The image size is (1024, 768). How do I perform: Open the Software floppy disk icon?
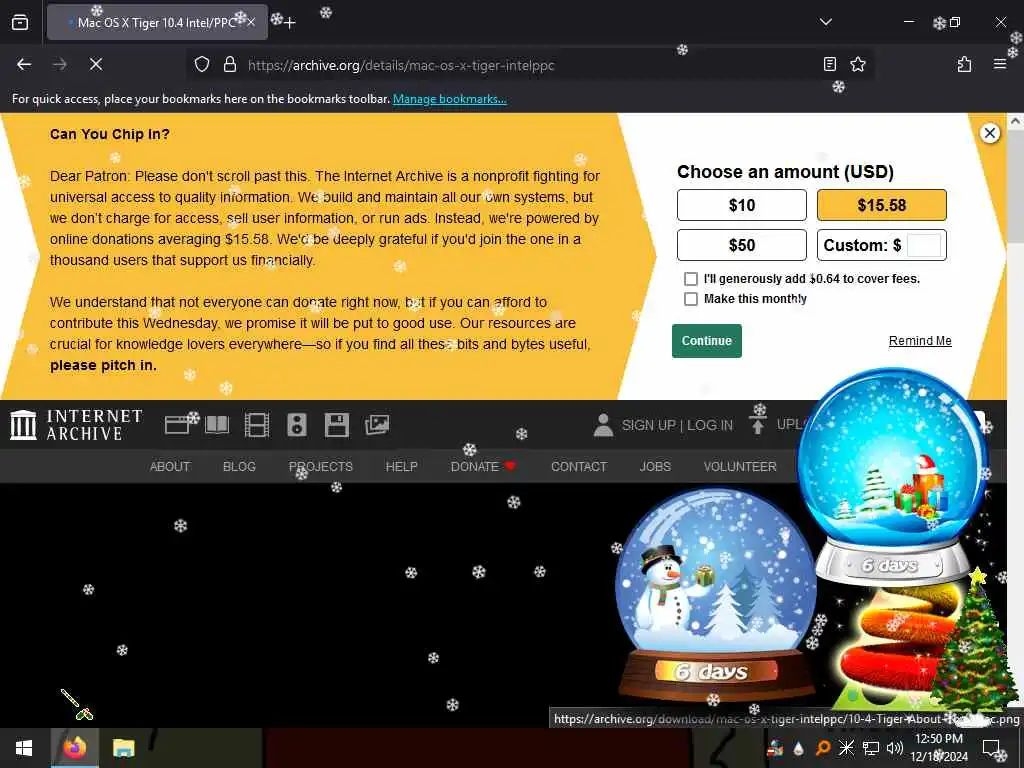tap(337, 425)
